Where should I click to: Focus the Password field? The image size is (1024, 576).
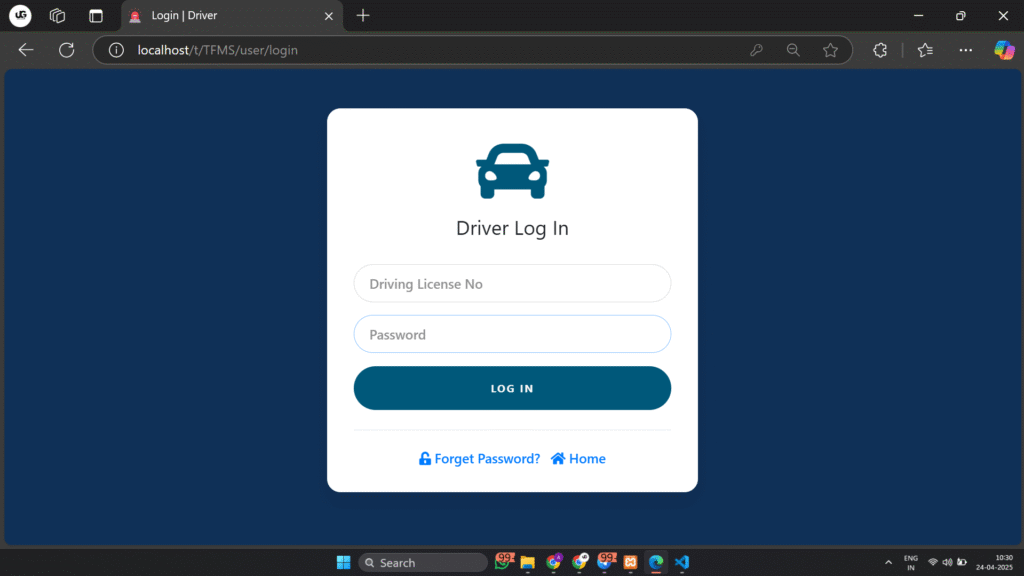point(512,334)
